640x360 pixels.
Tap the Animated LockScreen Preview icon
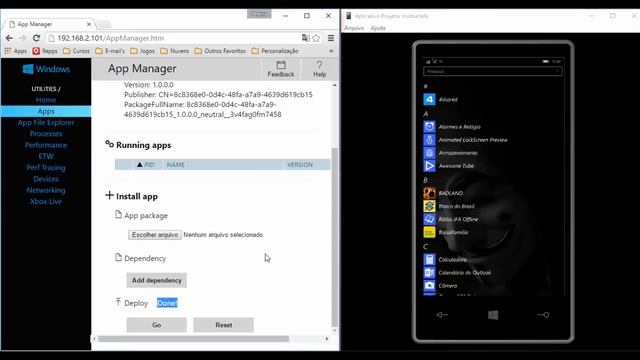[x=429, y=140]
